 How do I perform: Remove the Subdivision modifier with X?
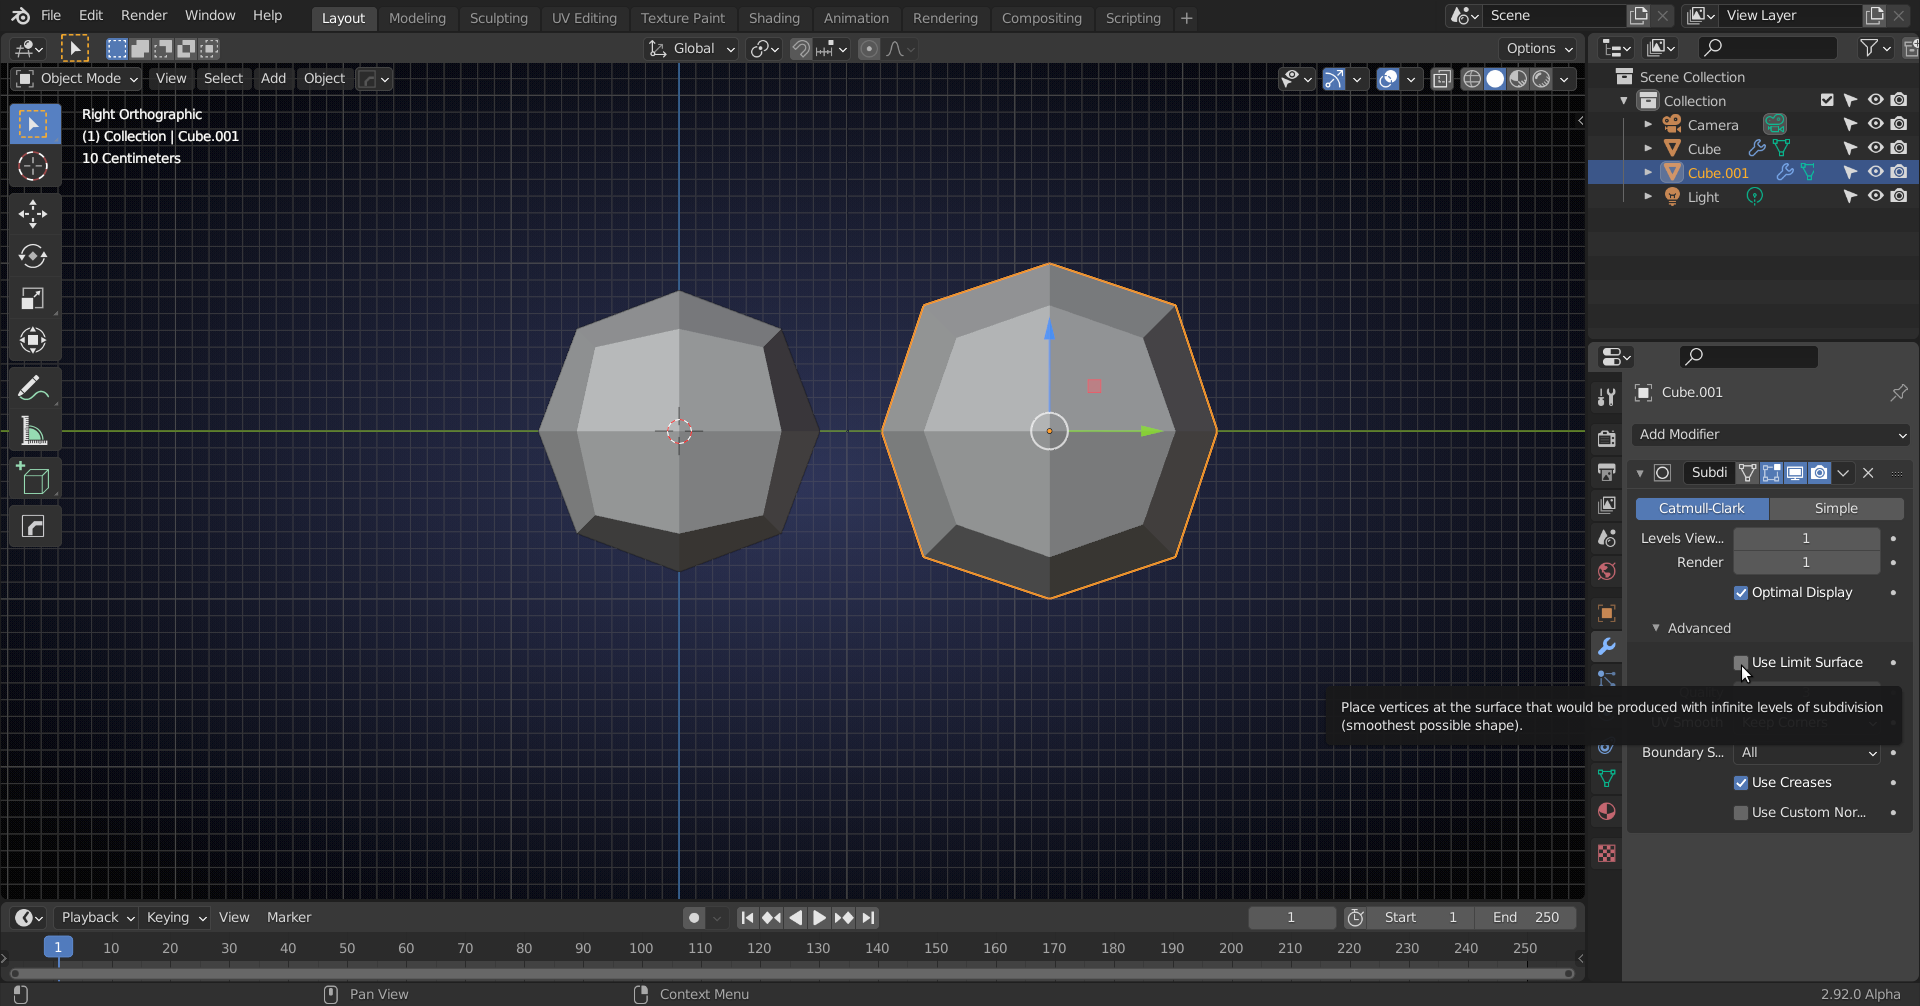pyautogui.click(x=1868, y=472)
